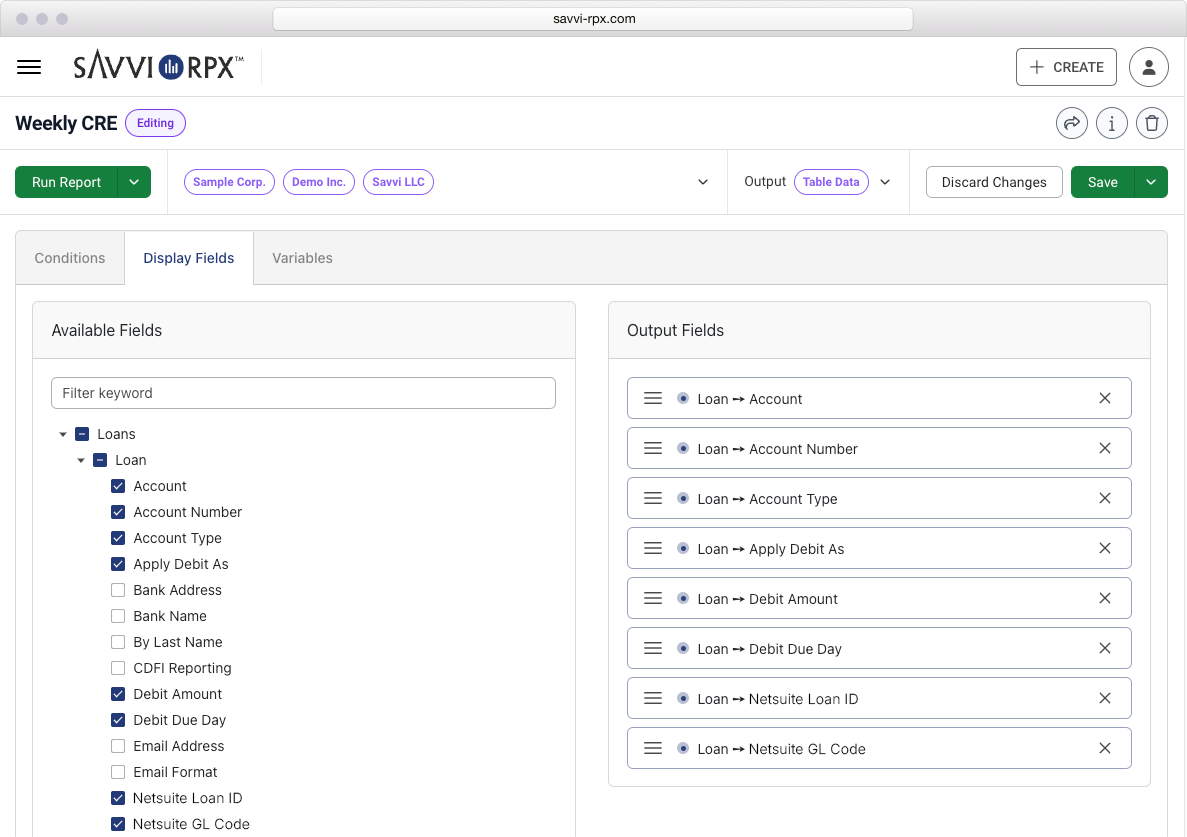The width and height of the screenshot is (1187, 837).
Task: Click the share report icon
Action: (1072, 123)
